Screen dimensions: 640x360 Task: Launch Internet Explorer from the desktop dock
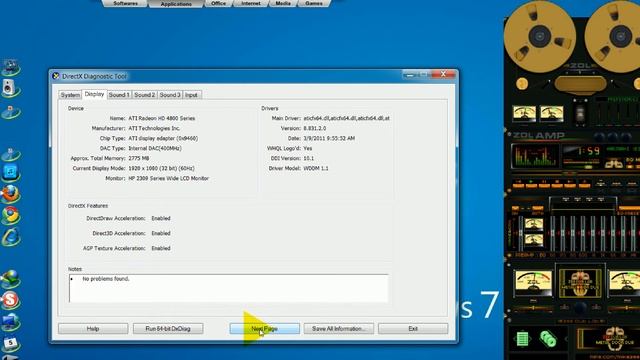(x=11, y=237)
